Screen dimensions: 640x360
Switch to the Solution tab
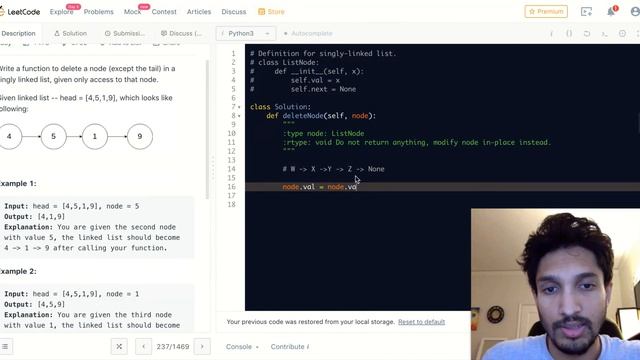(x=71, y=33)
